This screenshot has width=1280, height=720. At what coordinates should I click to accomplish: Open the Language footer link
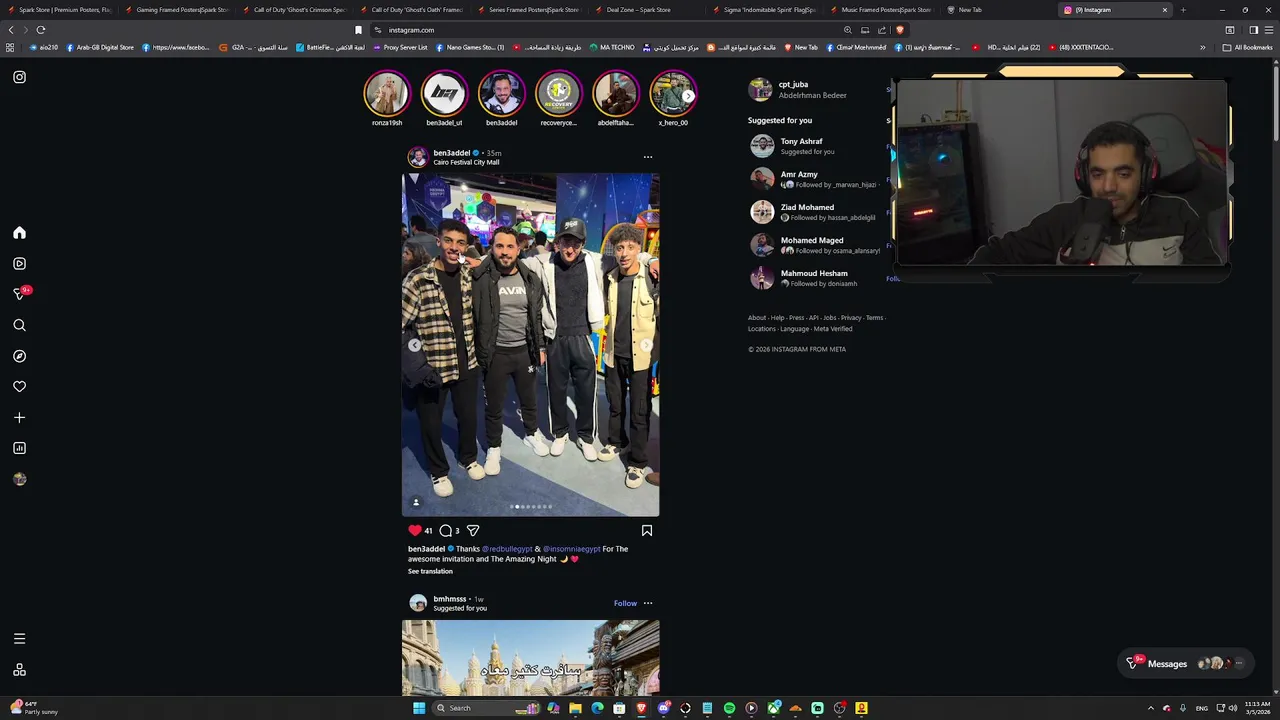pos(794,329)
